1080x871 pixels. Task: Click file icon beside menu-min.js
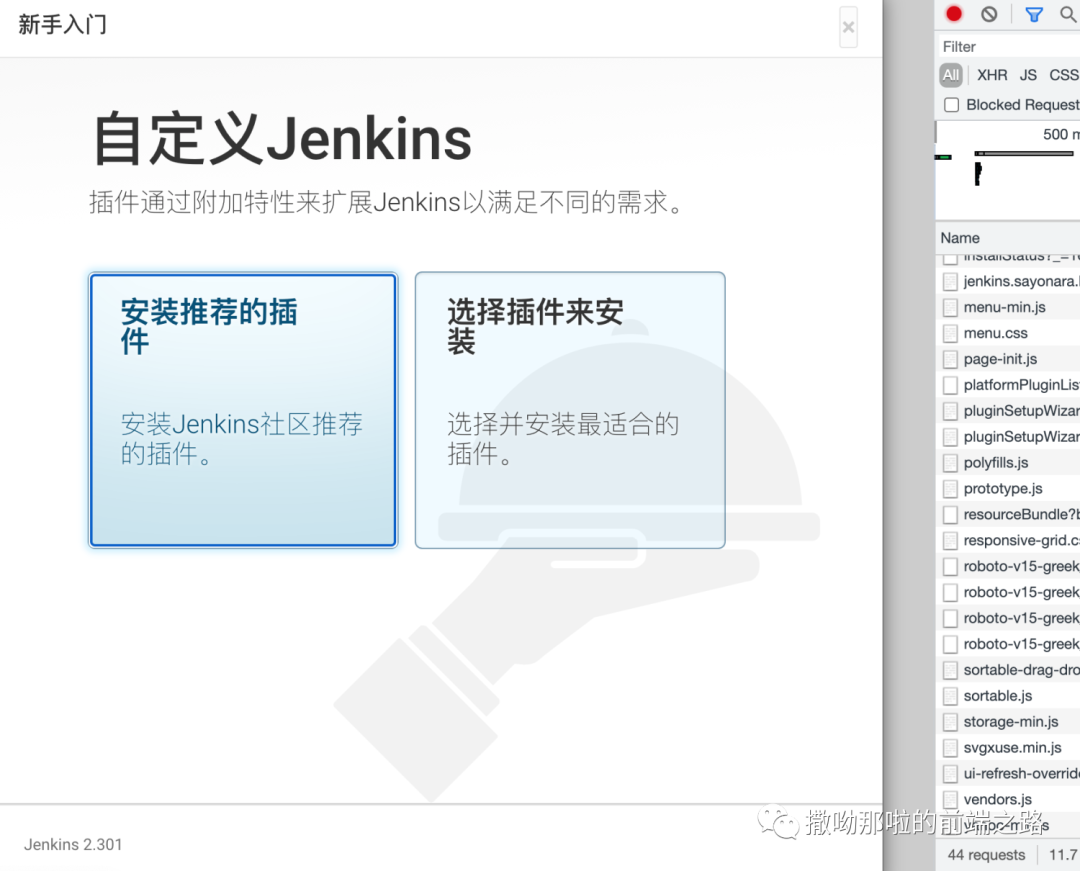pyautogui.click(x=951, y=308)
